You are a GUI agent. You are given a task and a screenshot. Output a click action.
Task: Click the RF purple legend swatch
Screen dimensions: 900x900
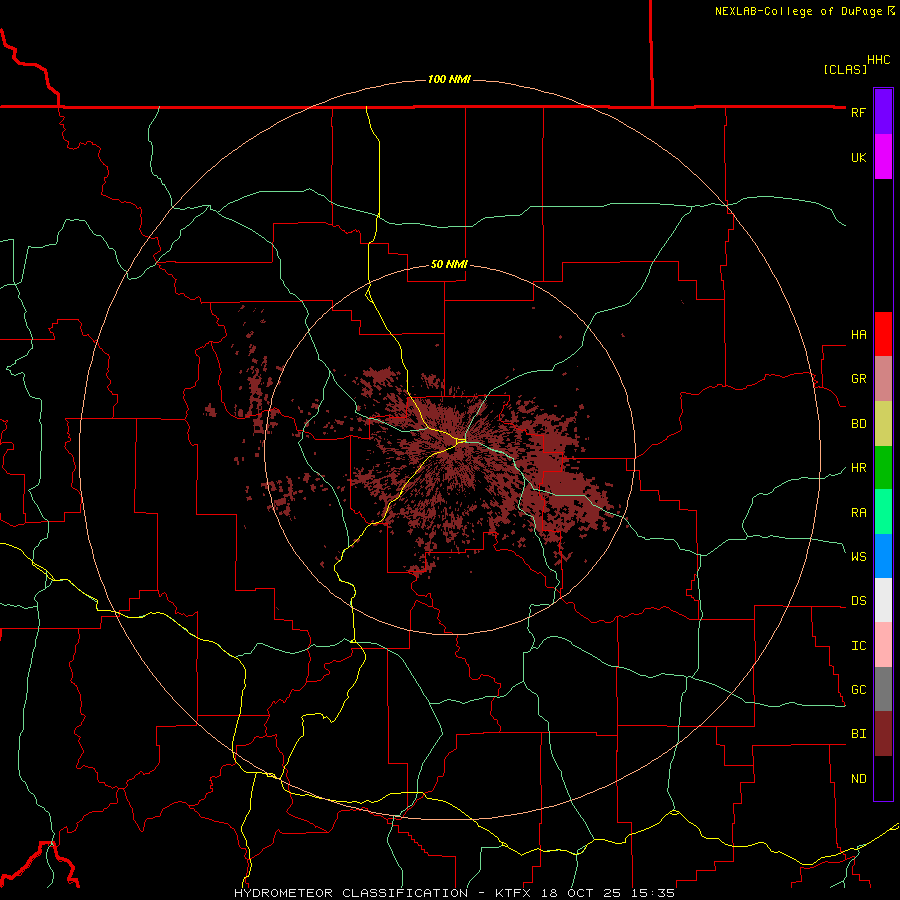click(x=883, y=112)
